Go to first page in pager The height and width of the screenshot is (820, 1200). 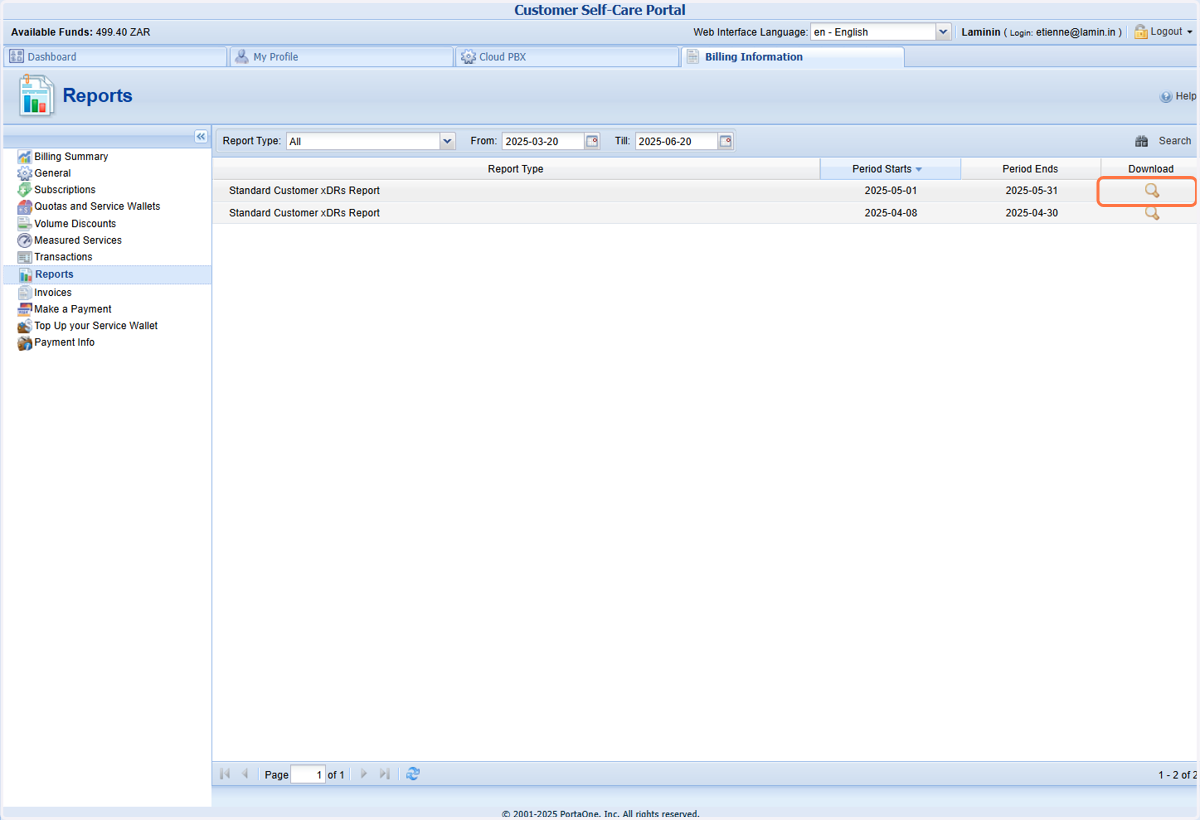point(225,774)
